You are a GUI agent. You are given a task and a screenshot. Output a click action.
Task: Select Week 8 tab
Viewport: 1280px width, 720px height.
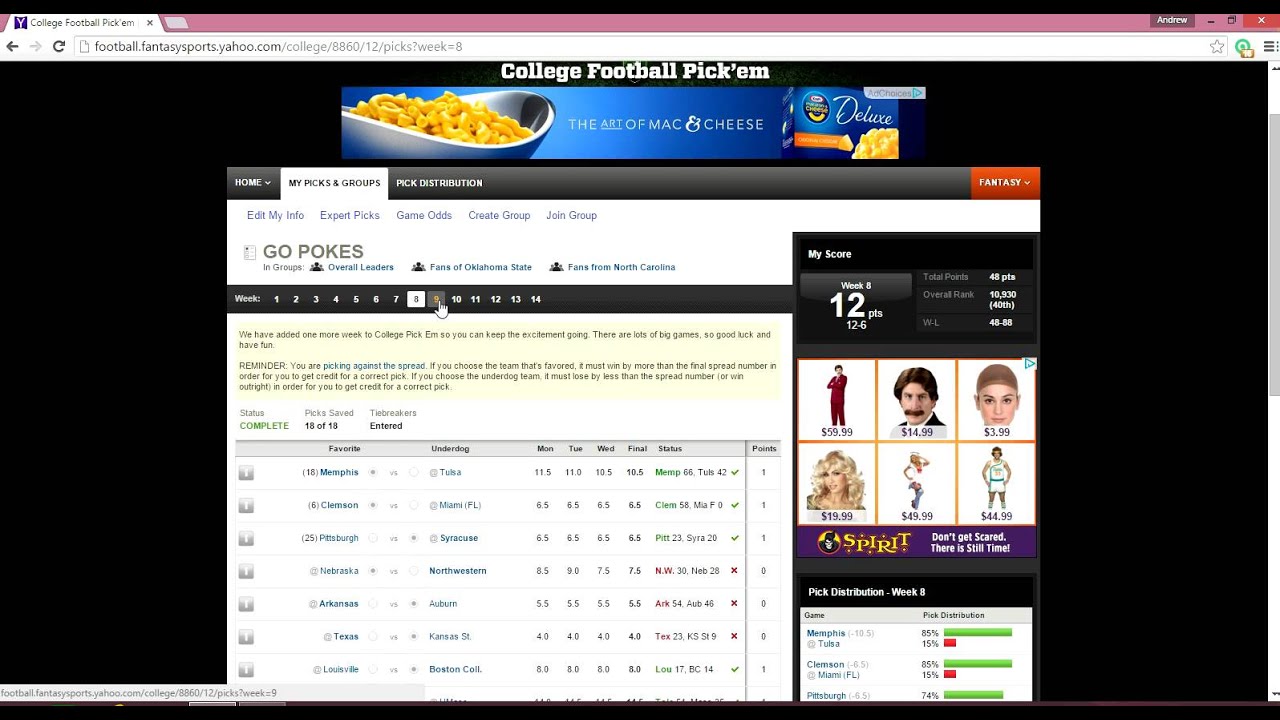pyautogui.click(x=416, y=299)
